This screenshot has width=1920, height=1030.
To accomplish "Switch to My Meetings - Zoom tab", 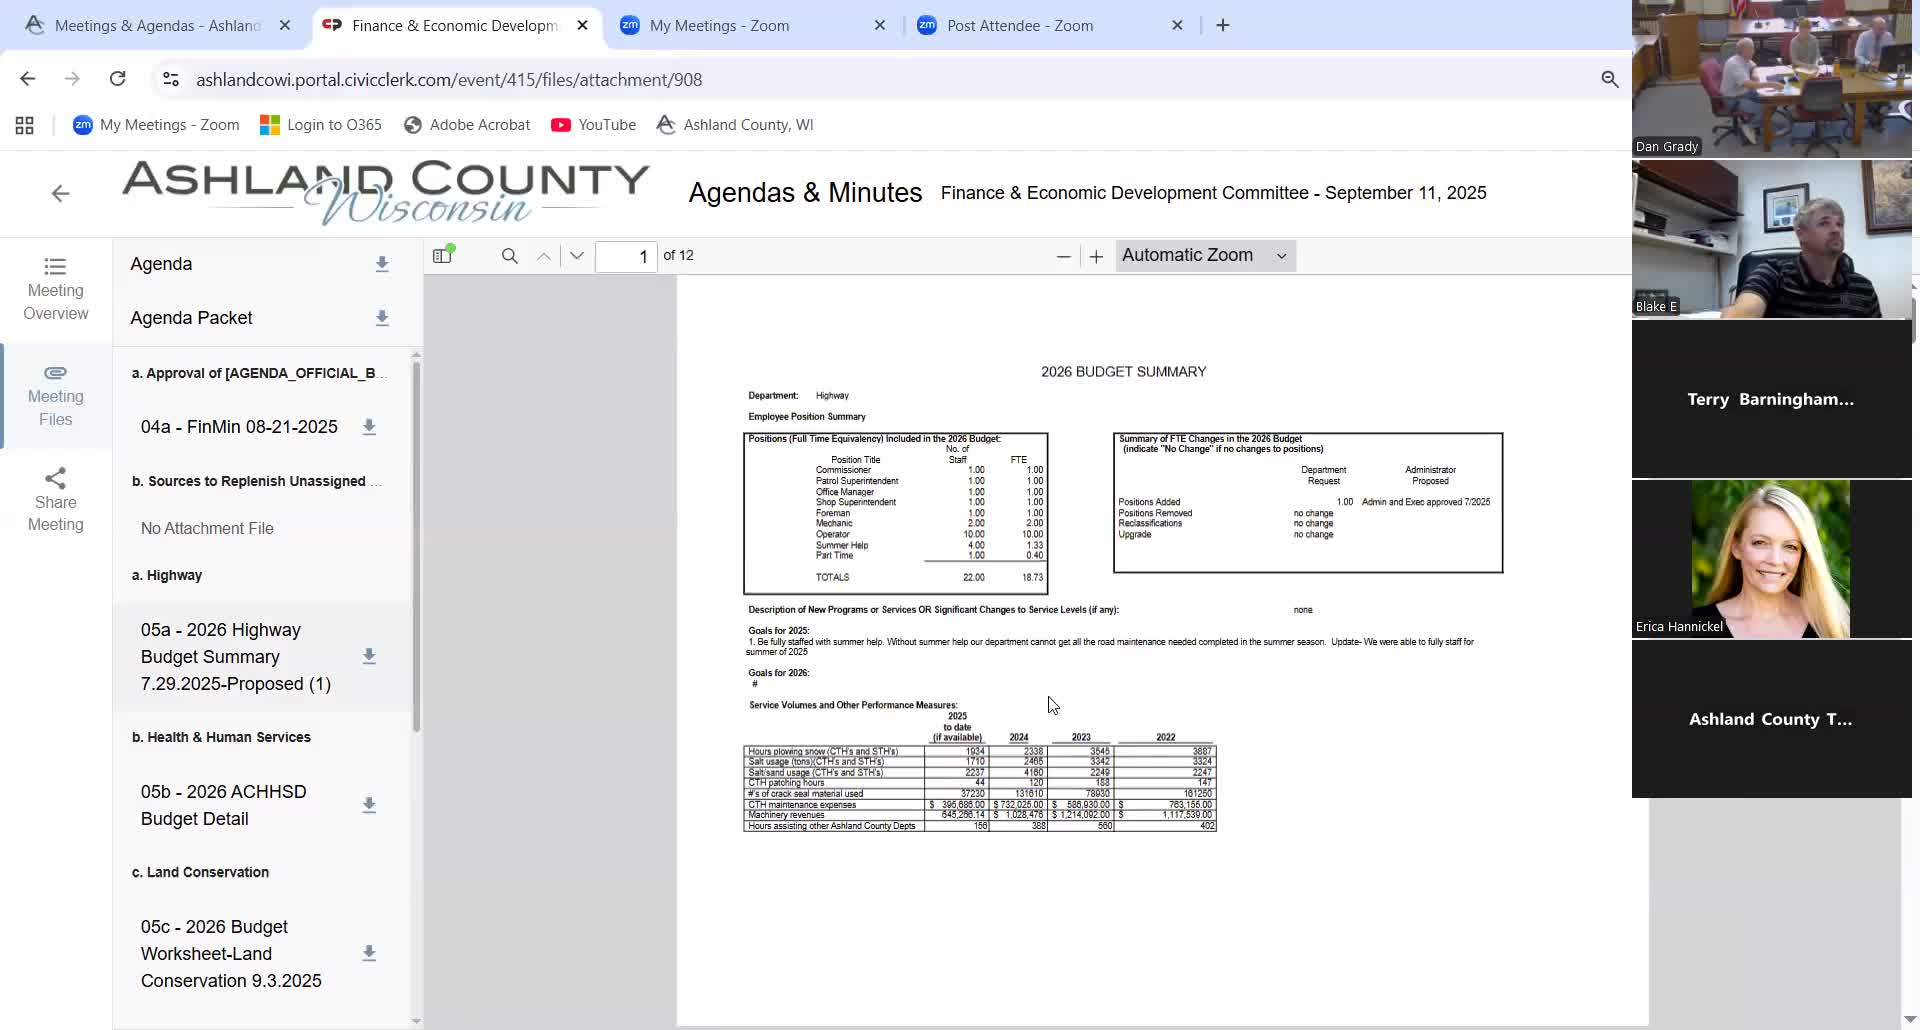I will pyautogui.click(x=752, y=25).
